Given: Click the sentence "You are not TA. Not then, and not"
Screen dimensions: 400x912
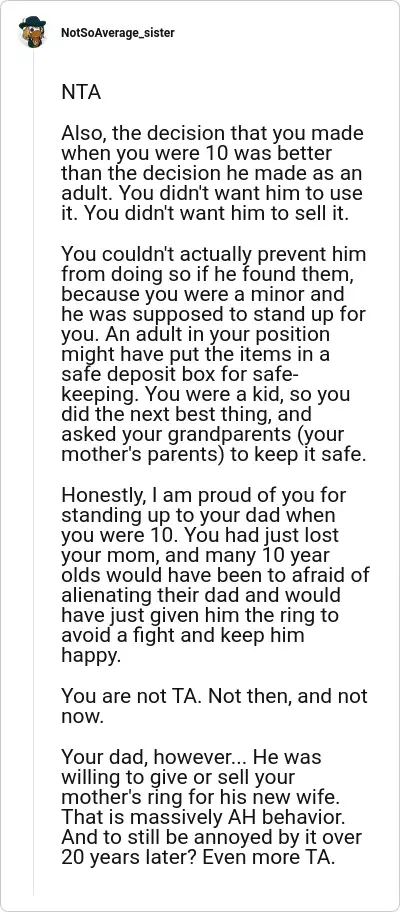Looking at the screenshot, I should pyautogui.click(x=214, y=697).
